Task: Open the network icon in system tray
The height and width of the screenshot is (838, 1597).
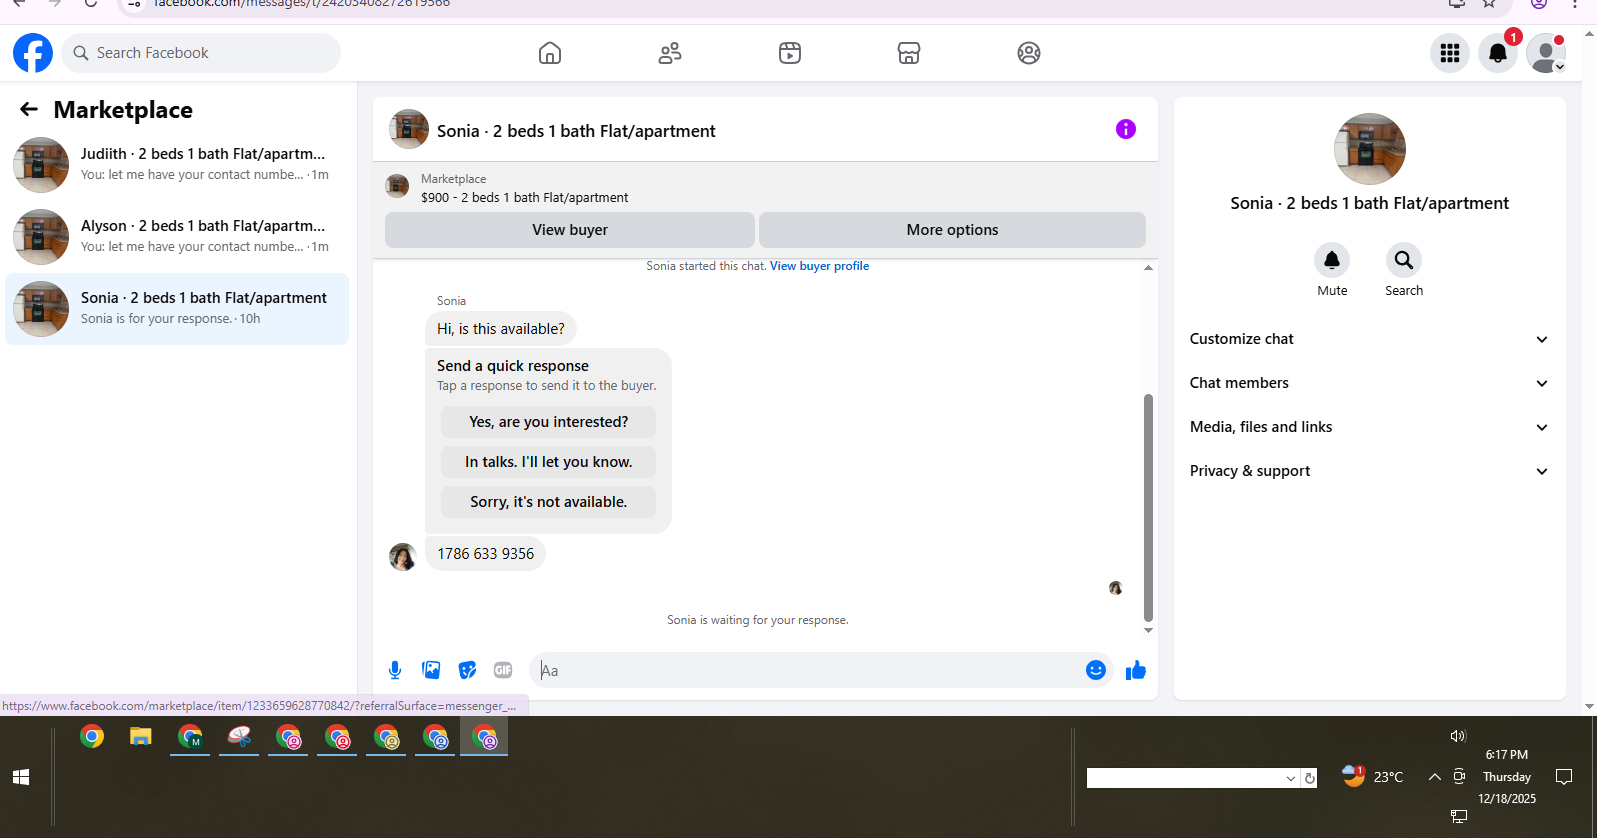Action: 1459,816
